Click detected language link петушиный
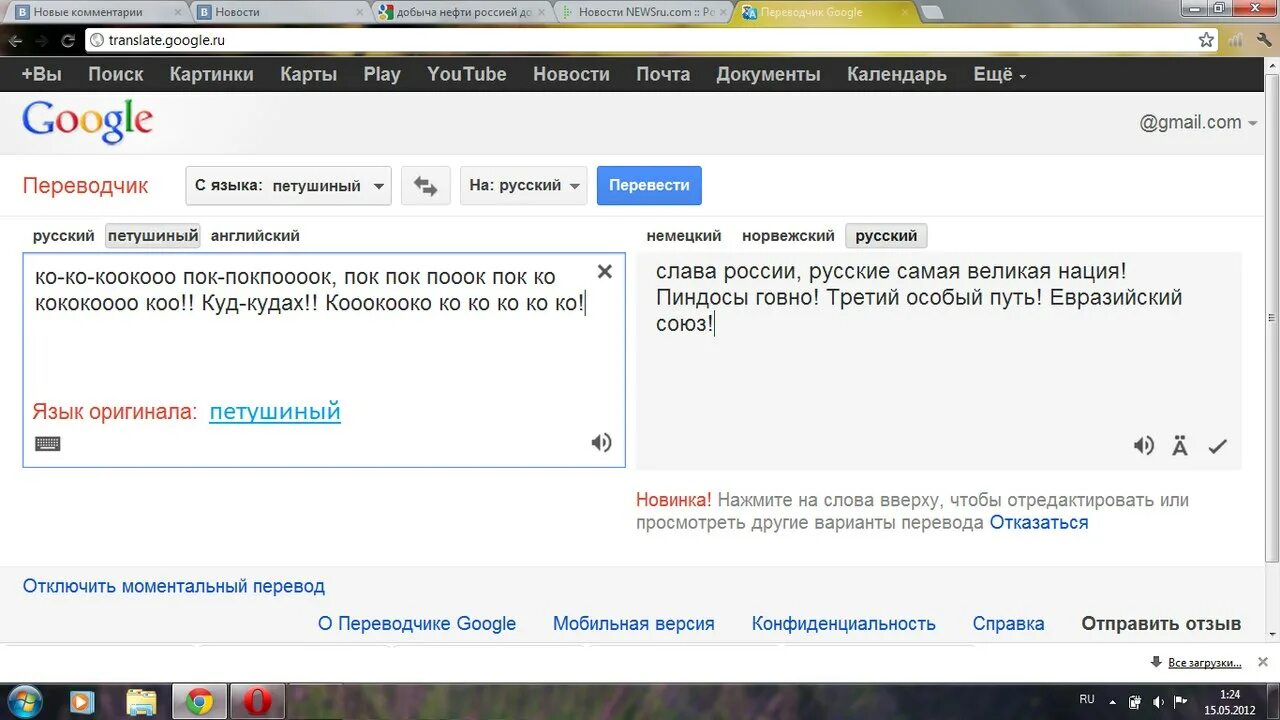This screenshot has height=720, width=1280. coord(275,411)
